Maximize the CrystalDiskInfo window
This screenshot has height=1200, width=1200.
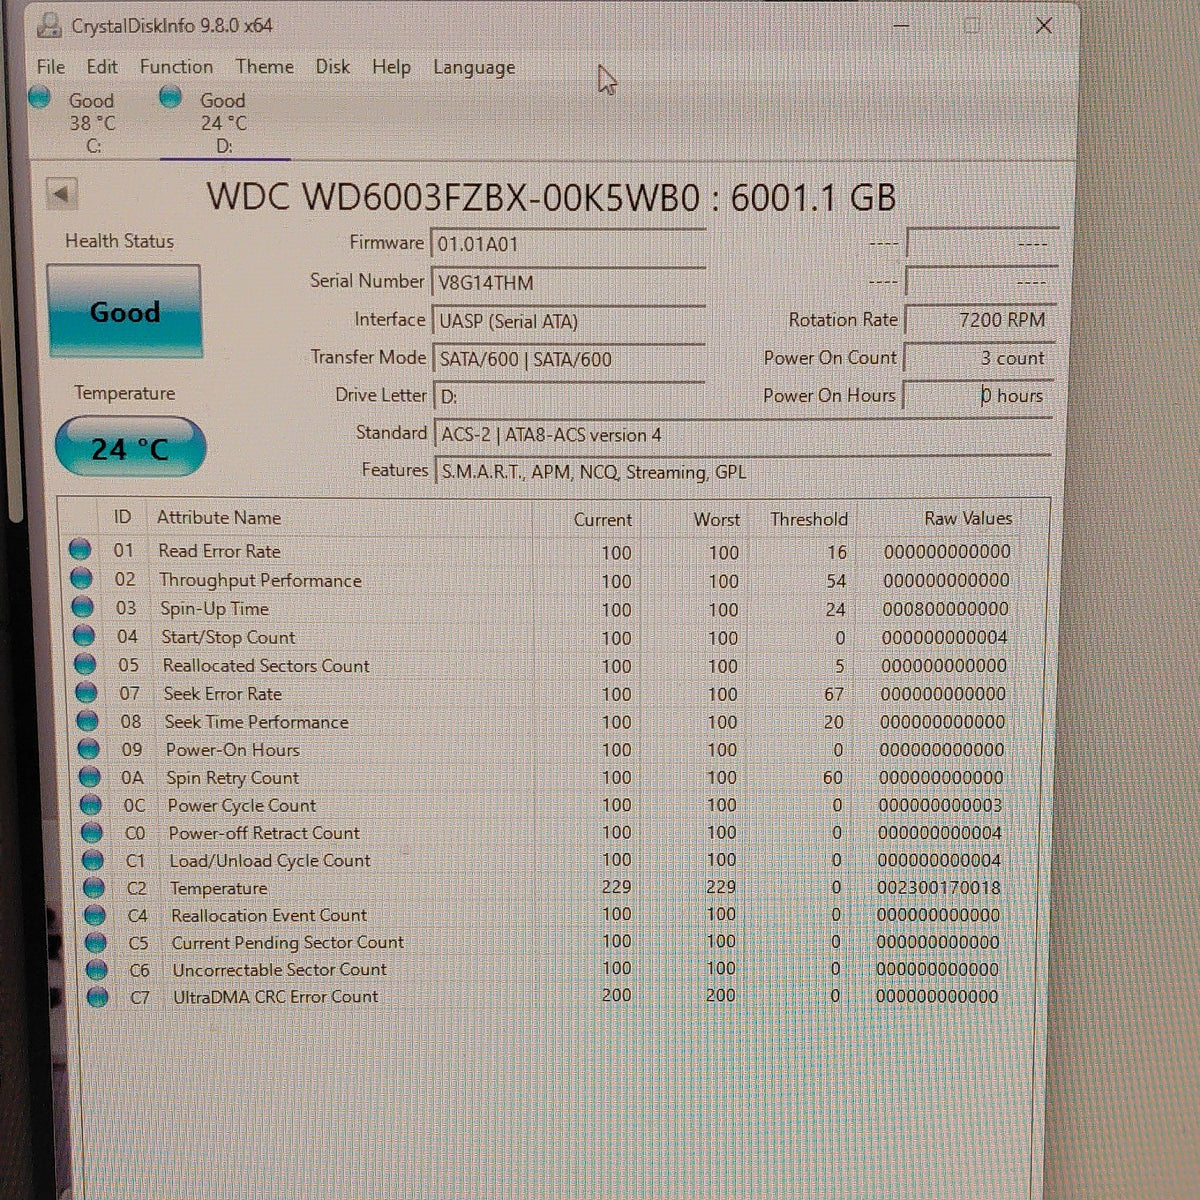tap(971, 26)
